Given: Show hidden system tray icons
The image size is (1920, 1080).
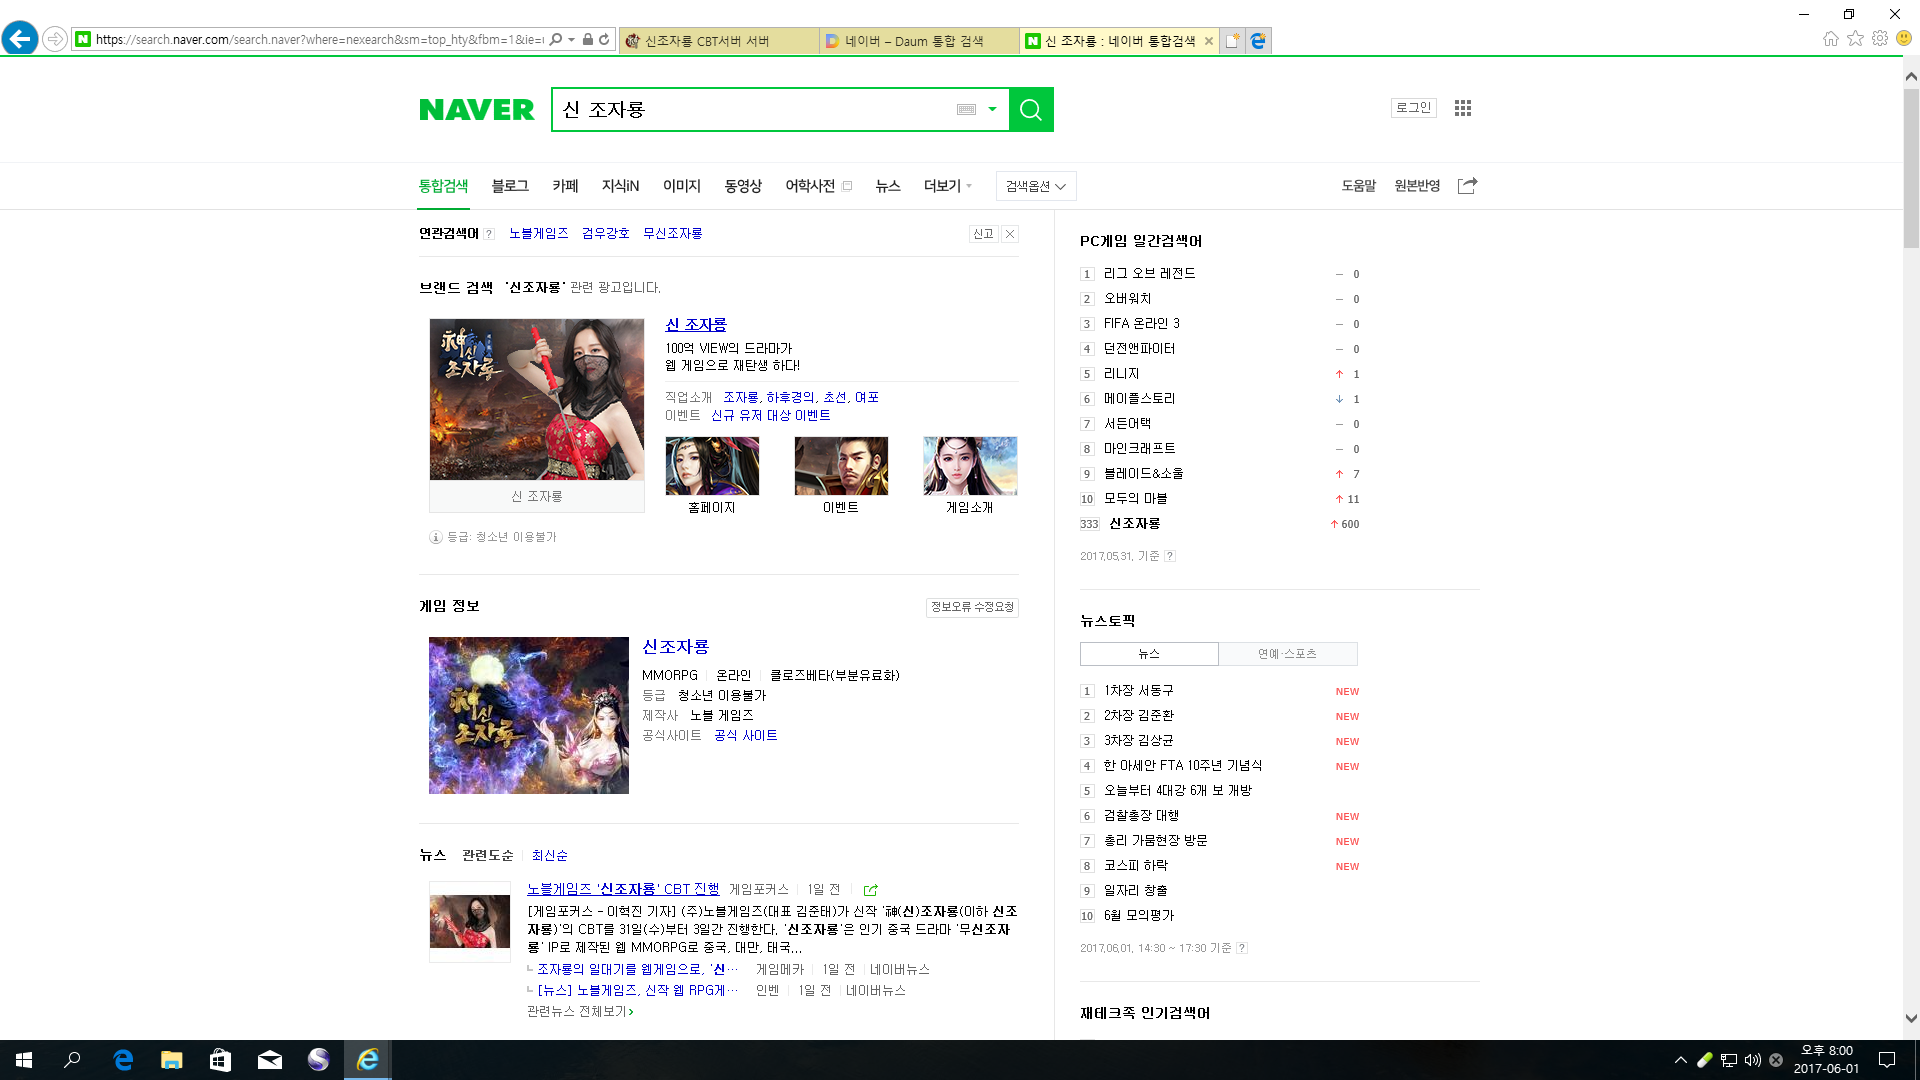Looking at the screenshot, I should tap(1680, 1060).
